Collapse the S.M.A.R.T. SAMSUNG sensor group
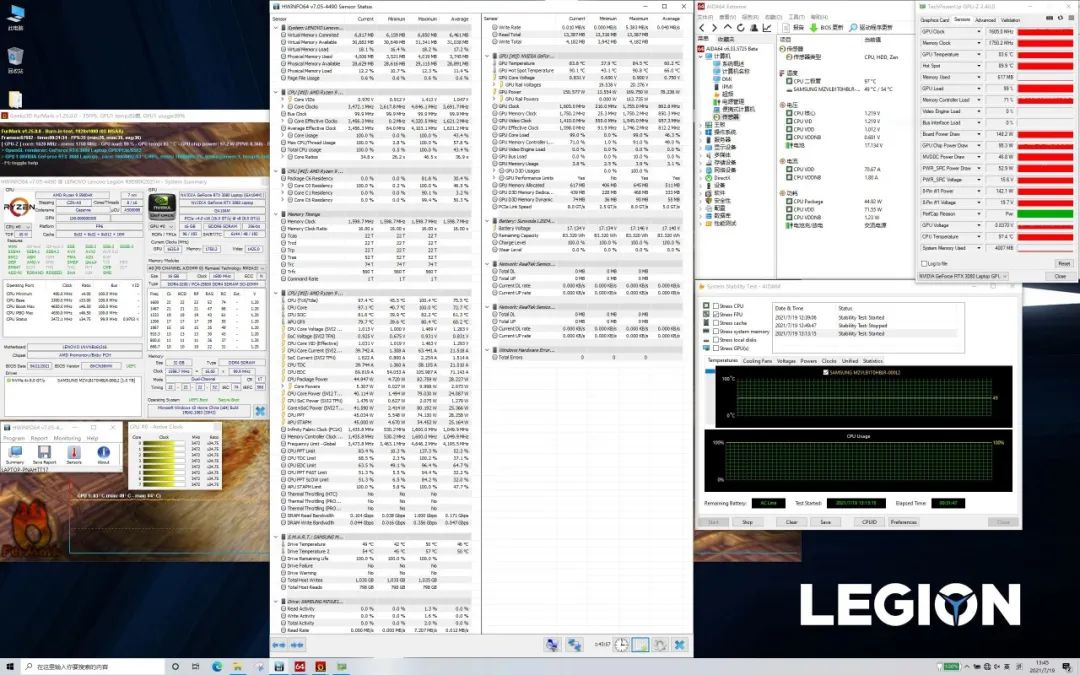The image size is (1080, 675). pyautogui.click(x=278, y=537)
